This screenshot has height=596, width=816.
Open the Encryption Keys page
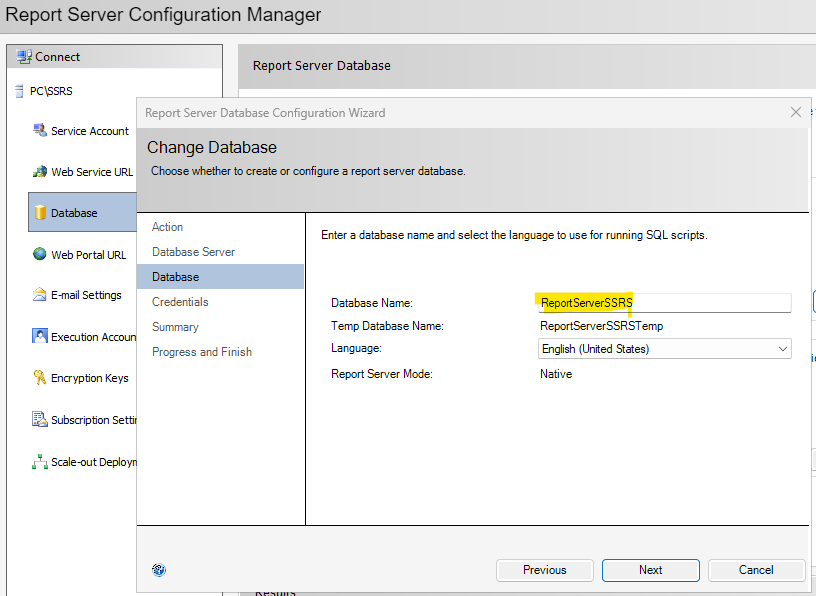click(x=90, y=378)
